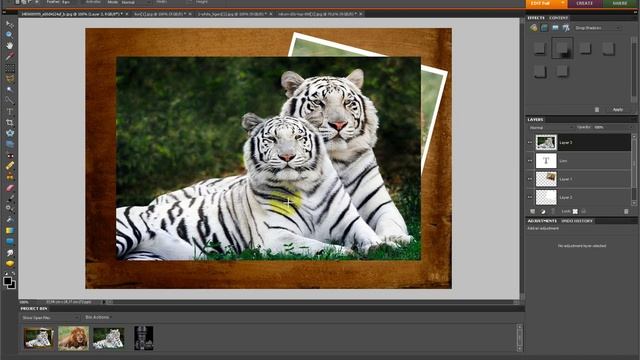Select the first drop shadow style
Viewport: 640px width, 360px height.
tap(540, 48)
